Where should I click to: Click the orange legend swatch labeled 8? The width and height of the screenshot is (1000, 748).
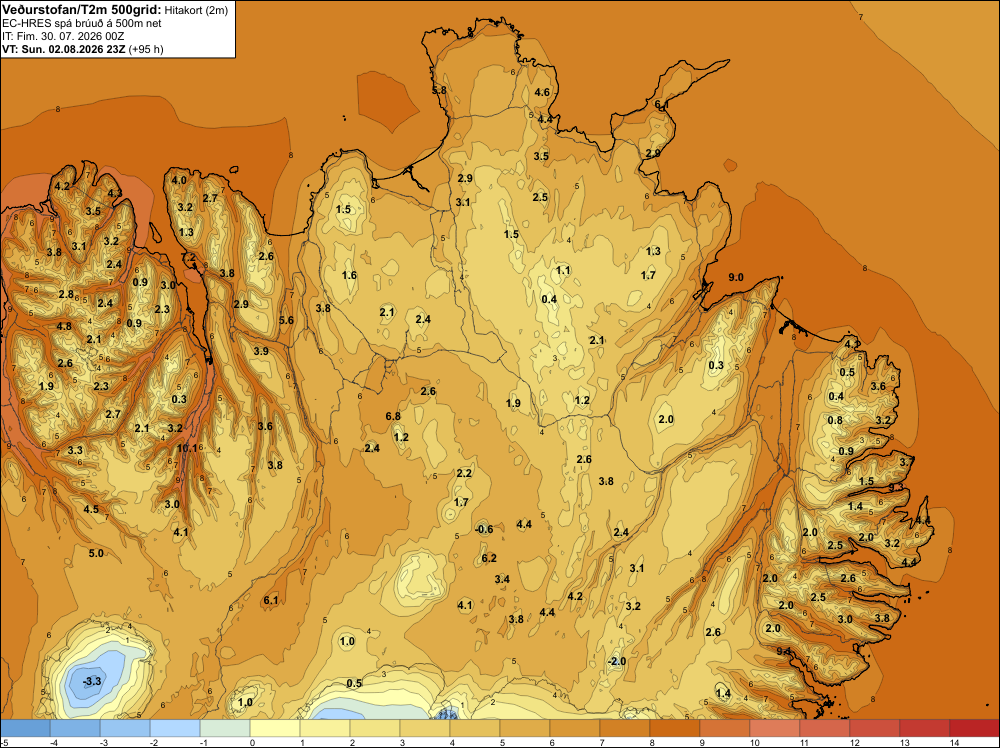tap(674, 728)
